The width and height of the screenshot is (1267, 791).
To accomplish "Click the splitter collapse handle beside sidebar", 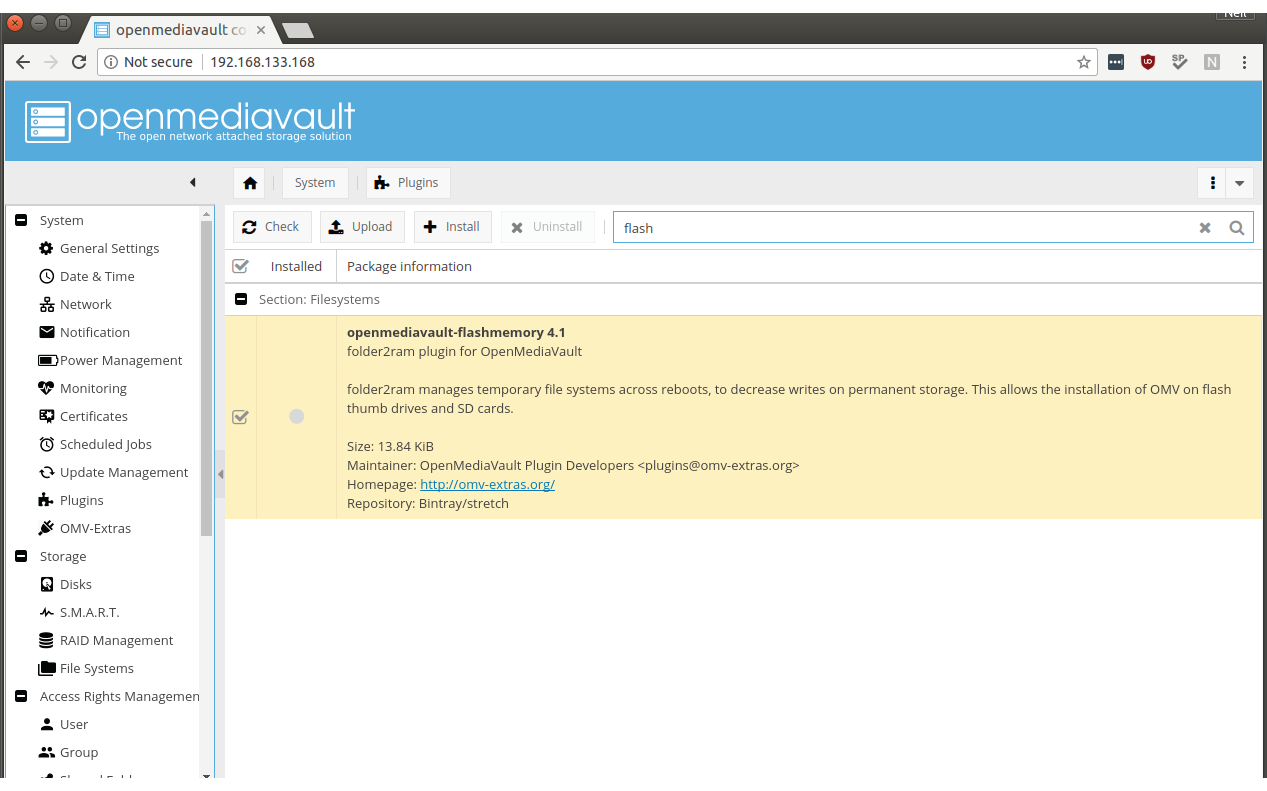I will coord(220,474).
